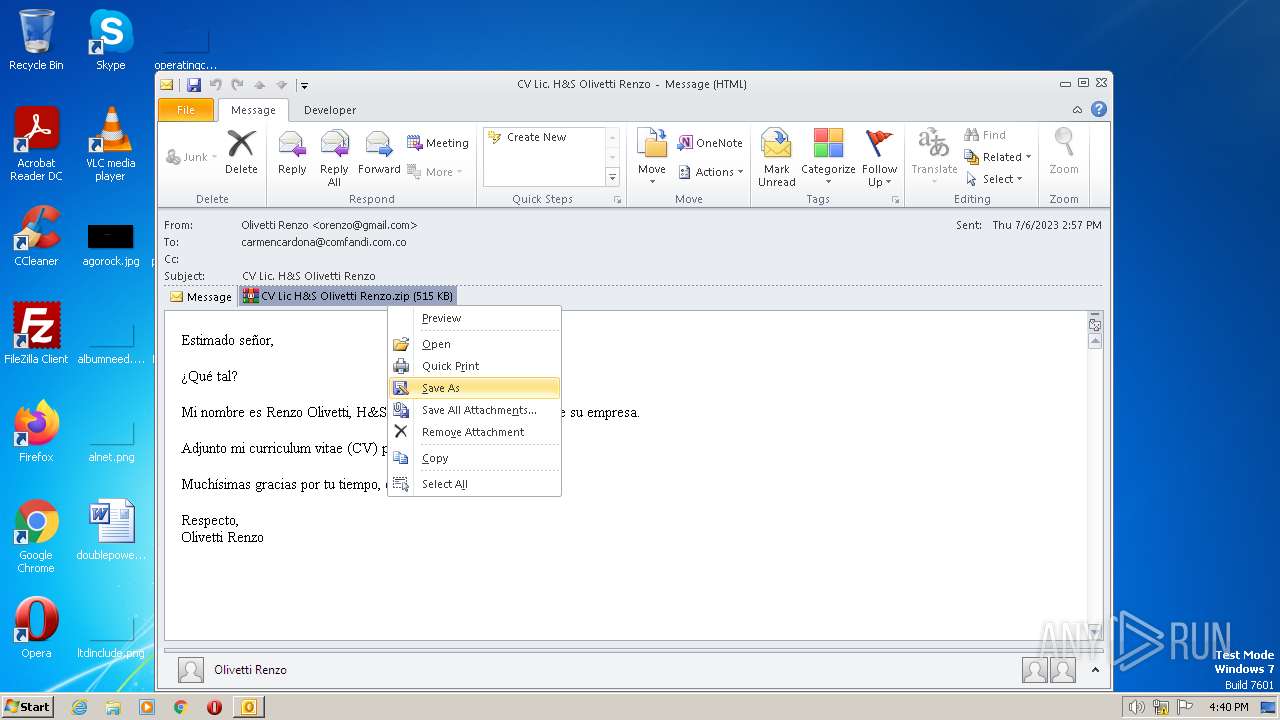Choose Remove Attachment in context menu
Screen dimensions: 1280x720
pyautogui.click(x=474, y=432)
